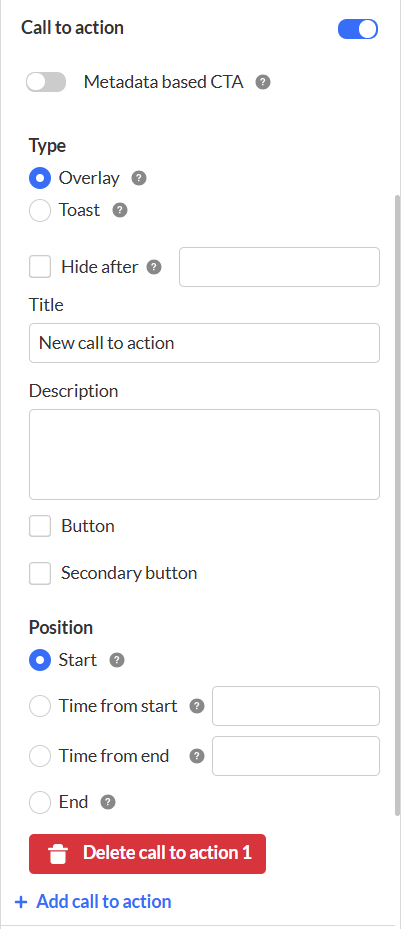Select the Toast type radio button
Viewport: 401px width, 929px height.
40,210
